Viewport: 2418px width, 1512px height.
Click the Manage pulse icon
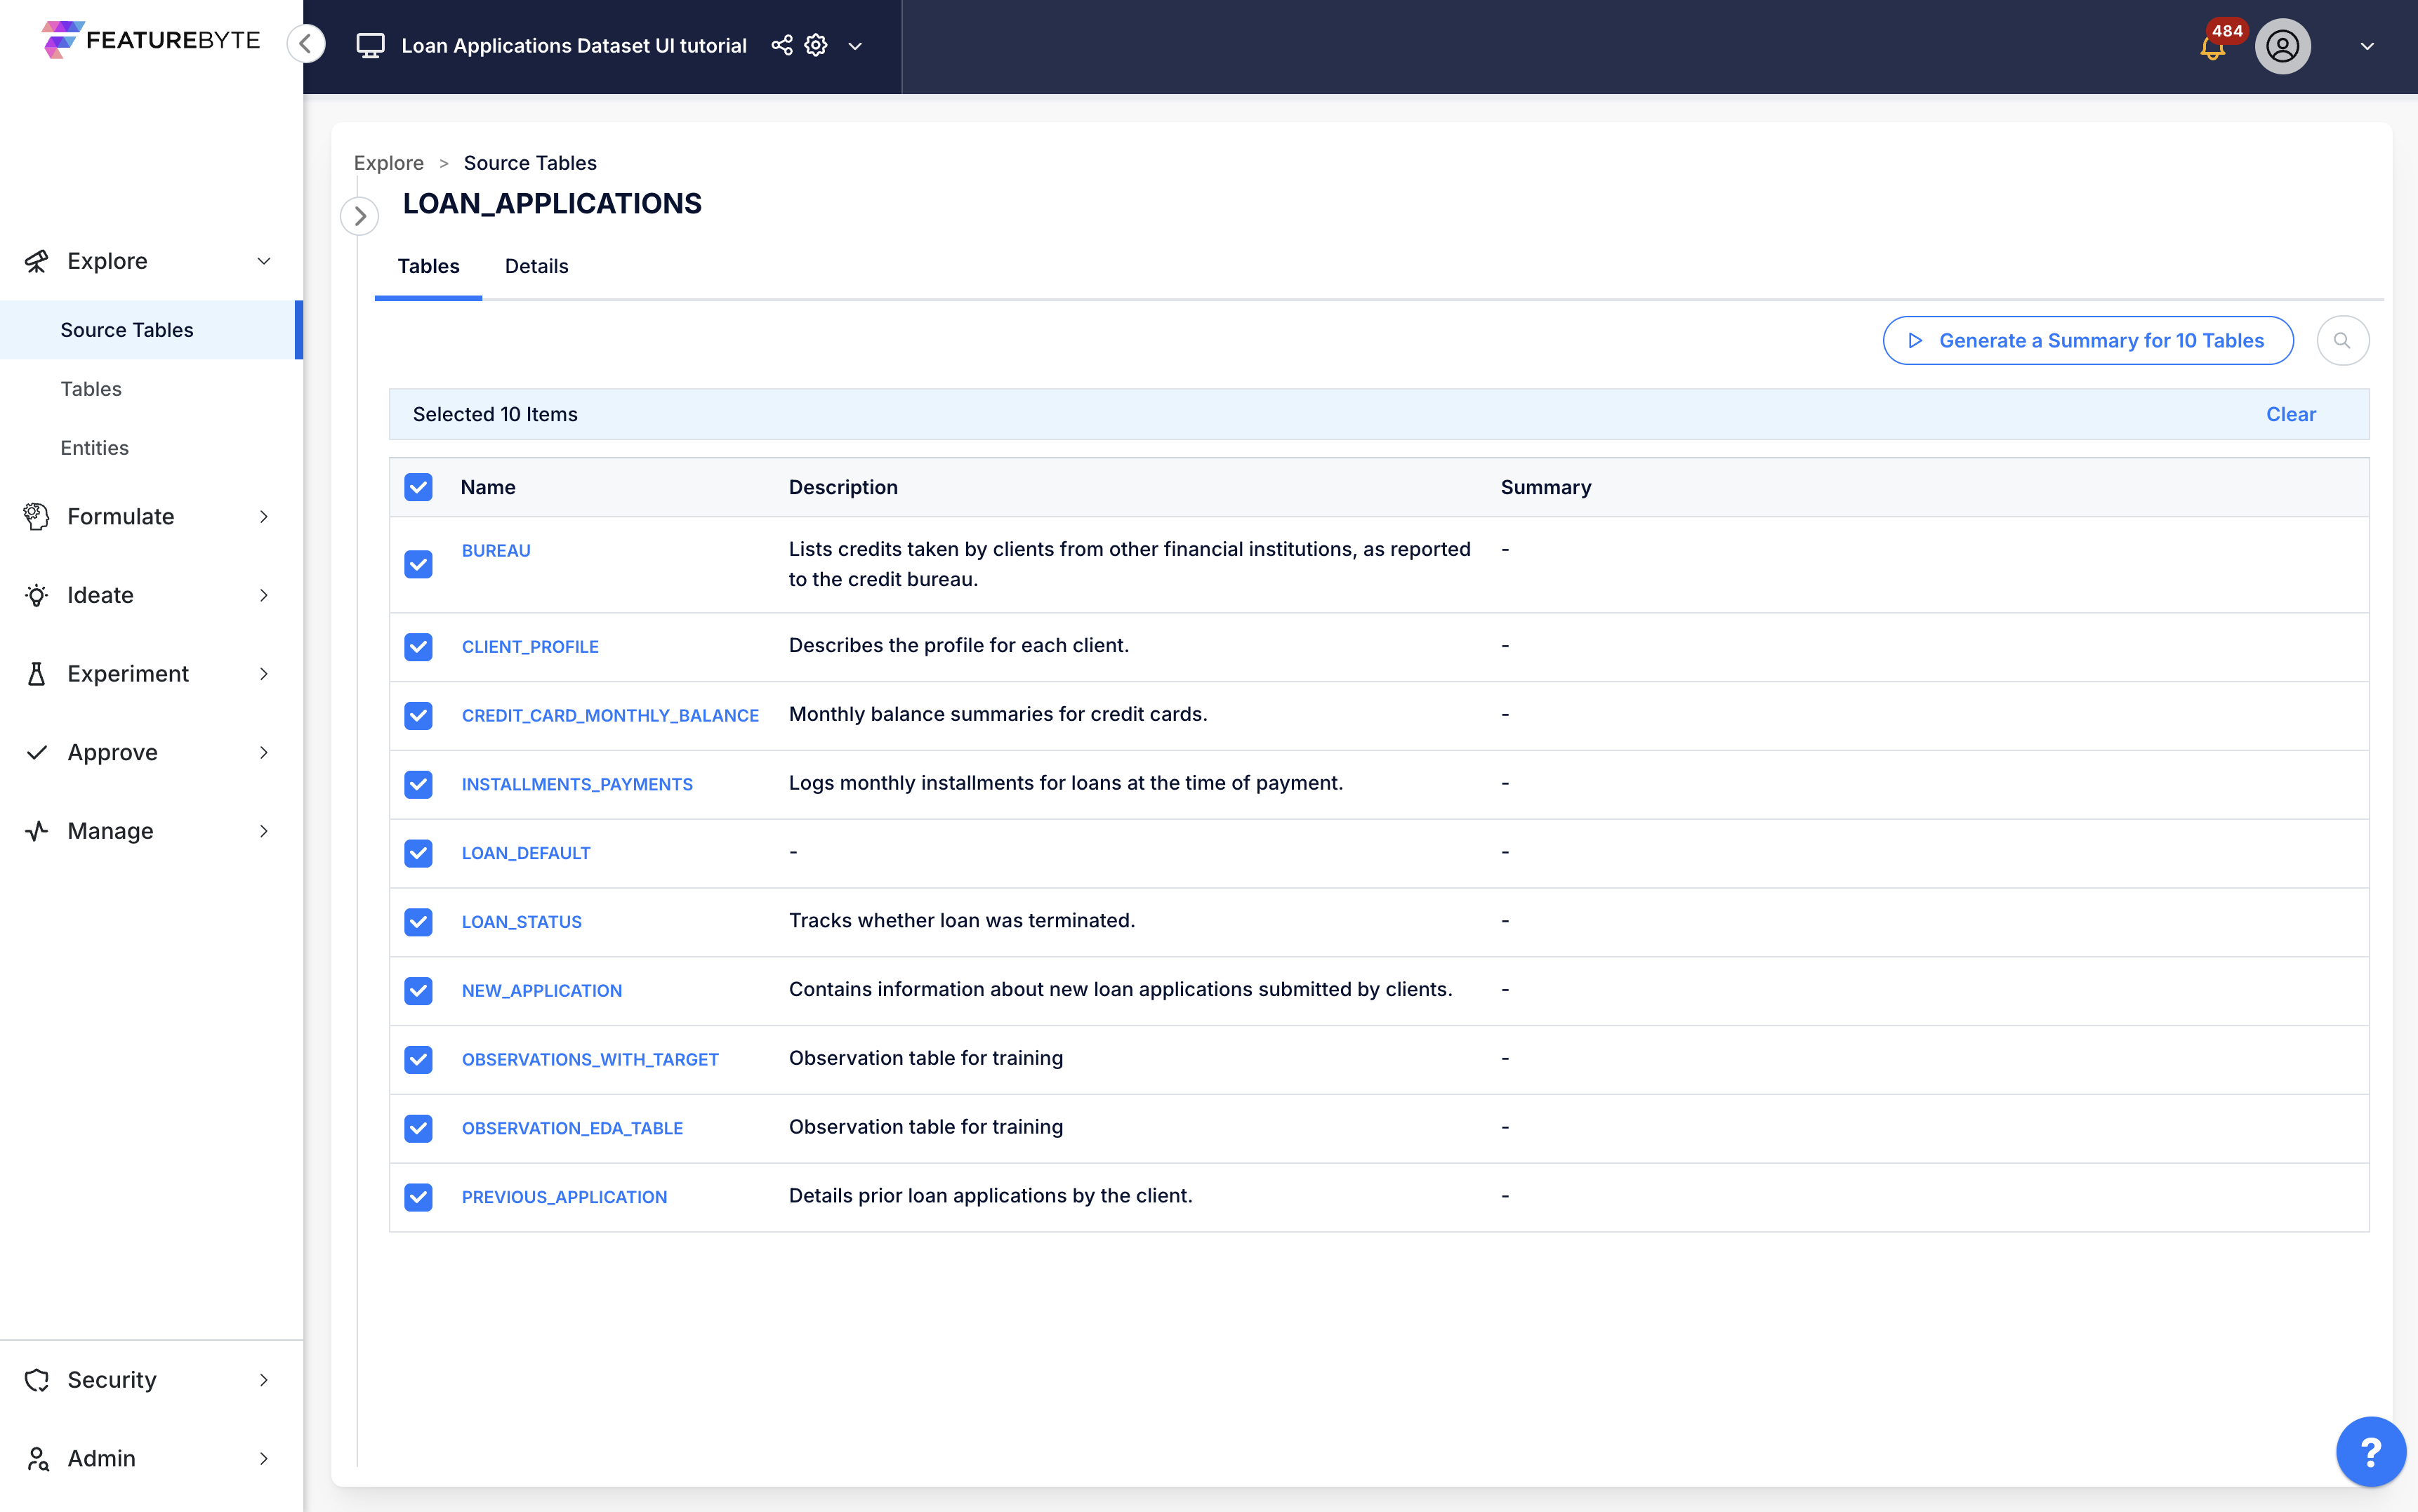(x=36, y=831)
